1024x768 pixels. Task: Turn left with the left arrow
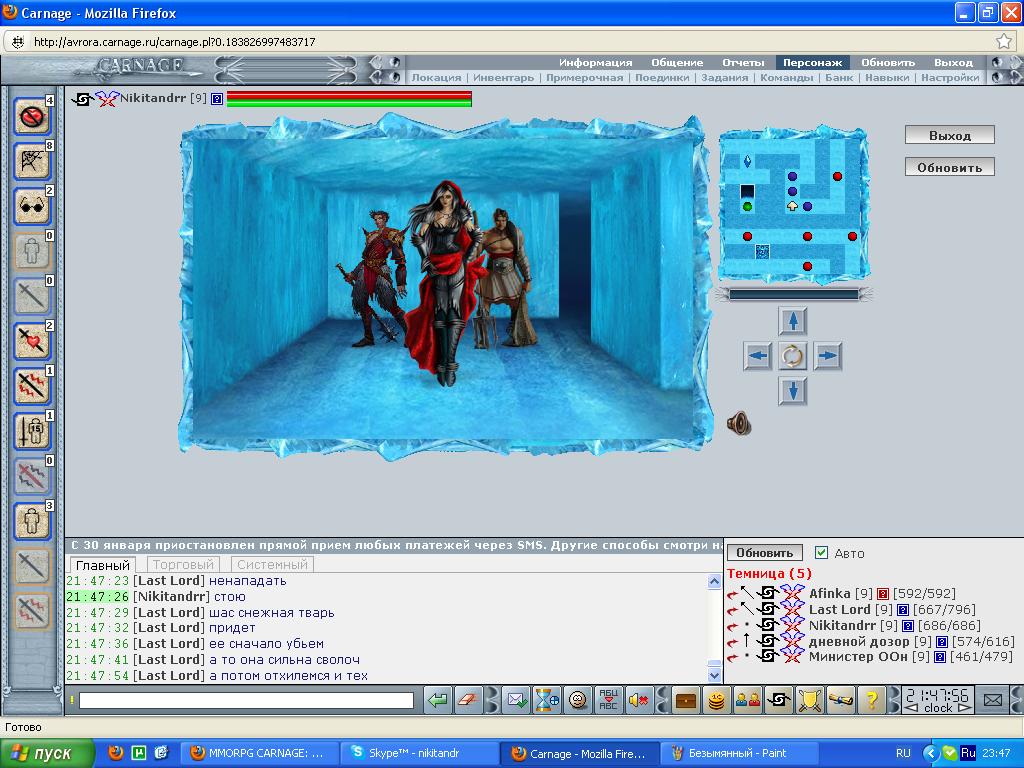click(x=758, y=356)
